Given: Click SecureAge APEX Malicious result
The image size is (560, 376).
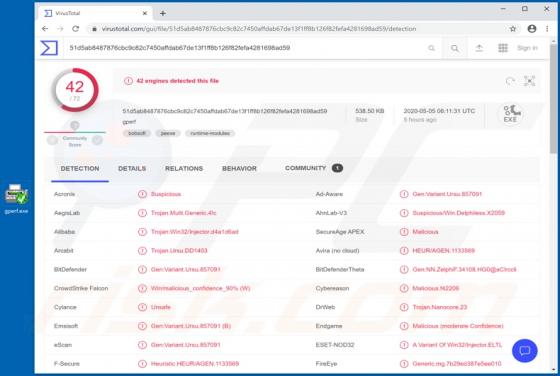Looking at the screenshot, I should [x=425, y=232].
